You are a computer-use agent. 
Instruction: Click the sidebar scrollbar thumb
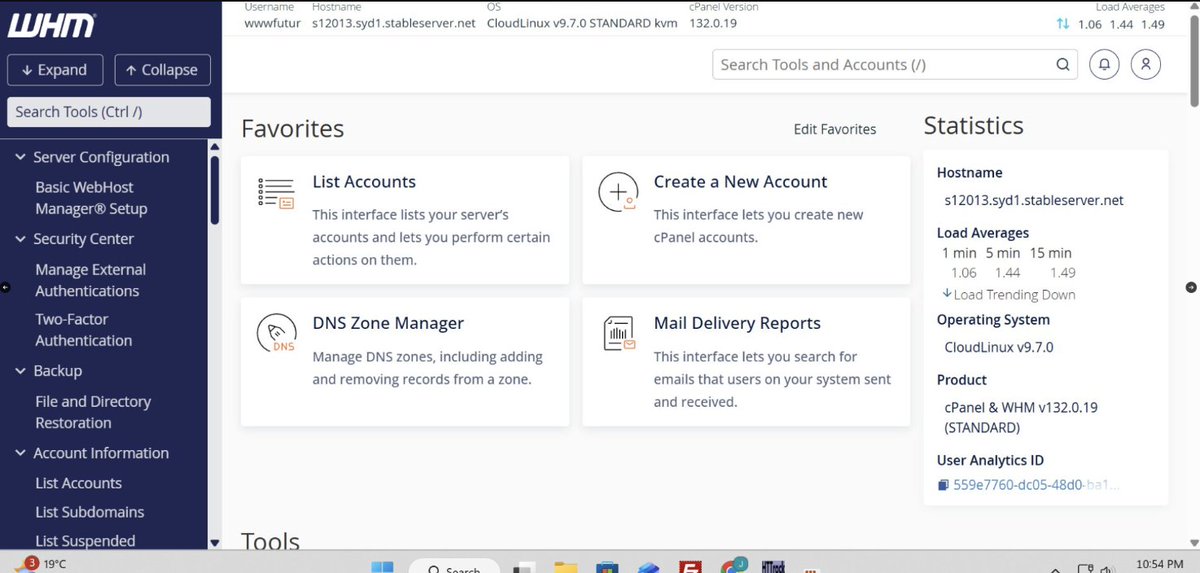click(x=214, y=191)
